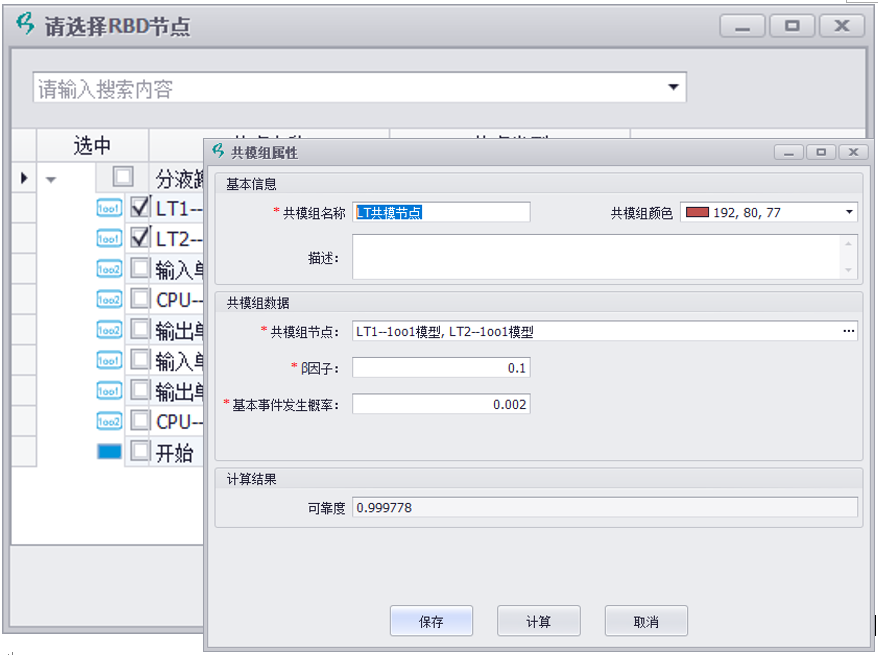
Task: Check the second 输出 node checkbox
Action: [x=140, y=389]
